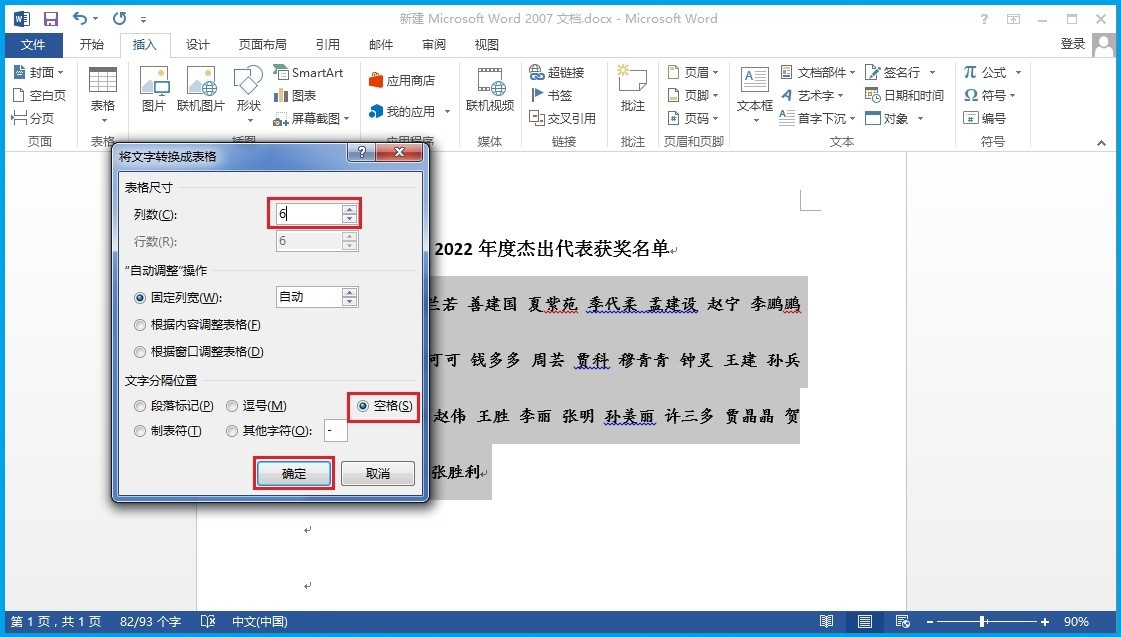Open the Equation (公式) dropdown
Image resolution: width=1121 pixels, height=637 pixels.
pyautogui.click(x=992, y=72)
